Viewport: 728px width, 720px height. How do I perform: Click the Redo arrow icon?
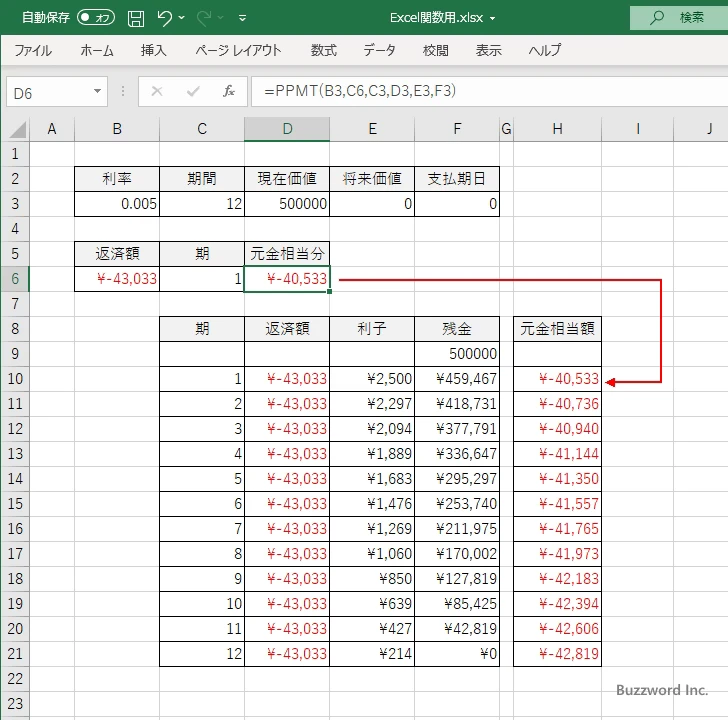coord(203,18)
